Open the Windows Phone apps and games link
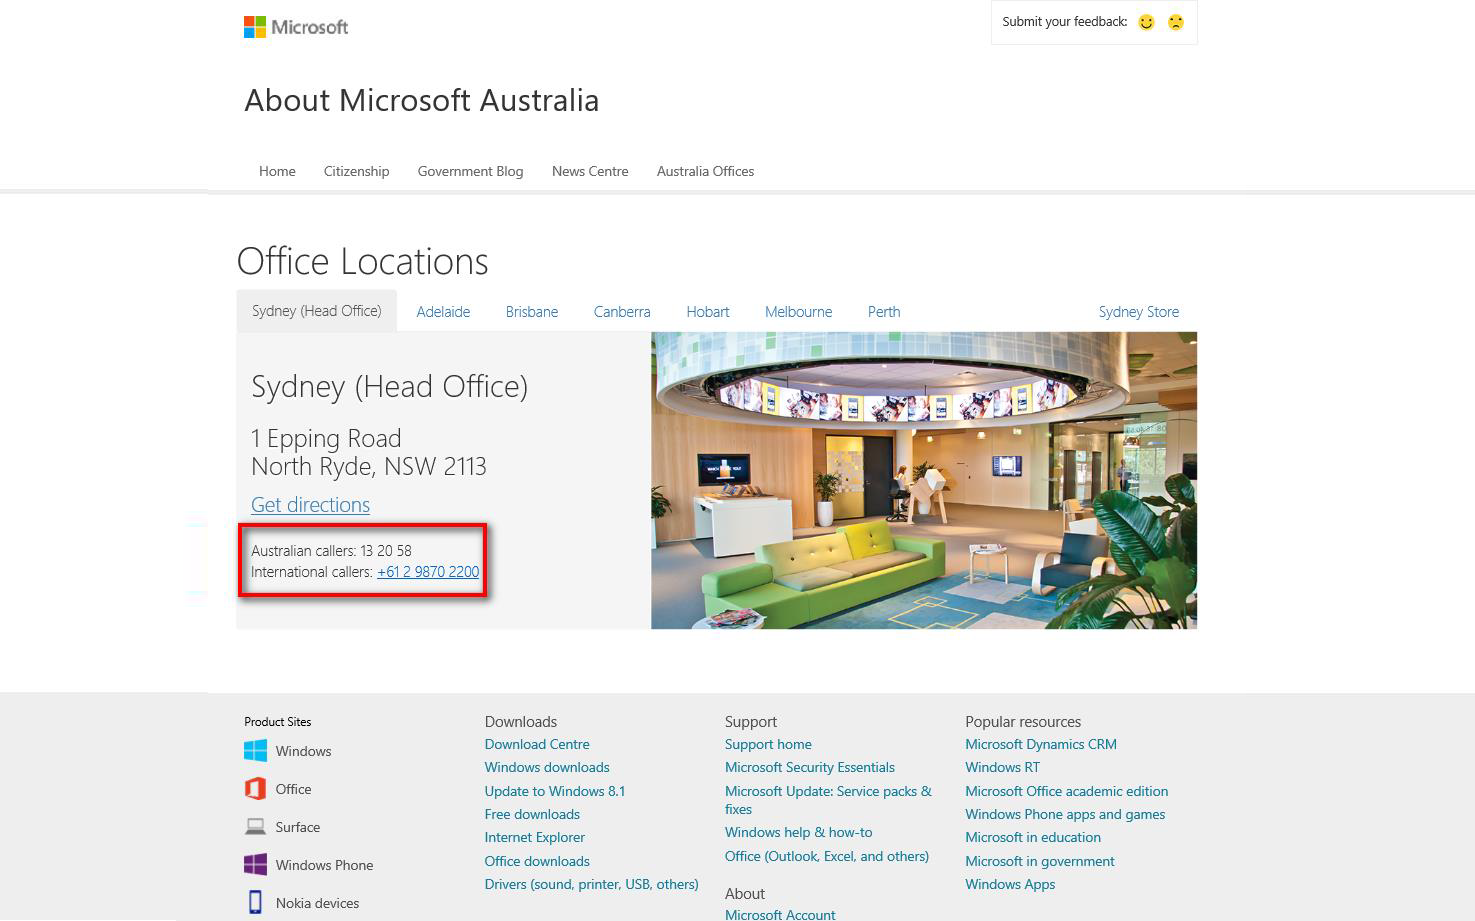 coord(1065,814)
